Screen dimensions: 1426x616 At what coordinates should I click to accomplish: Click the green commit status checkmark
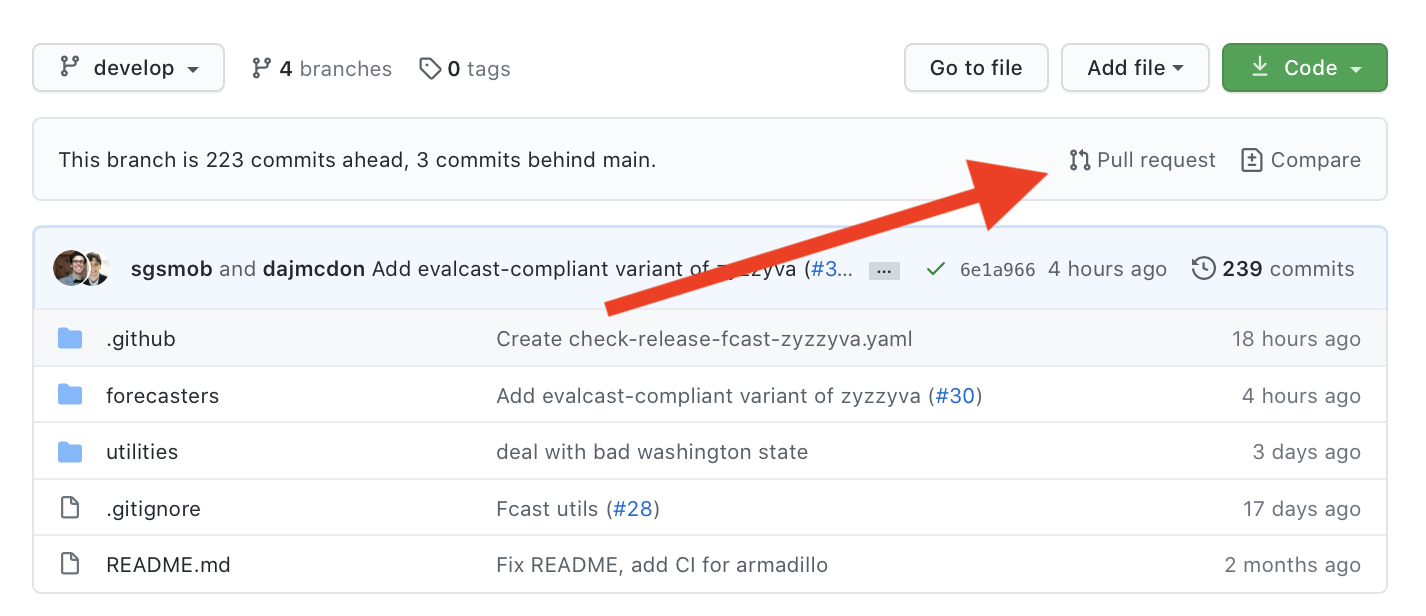pyautogui.click(x=935, y=269)
